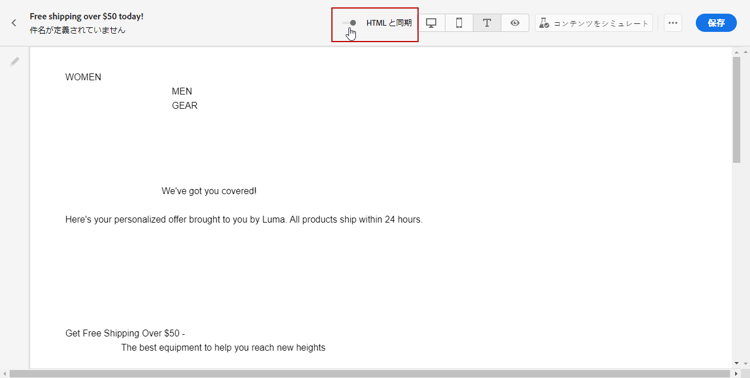Switch to mobile preview view
Viewport: 750px width, 378px height.
[x=459, y=22]
